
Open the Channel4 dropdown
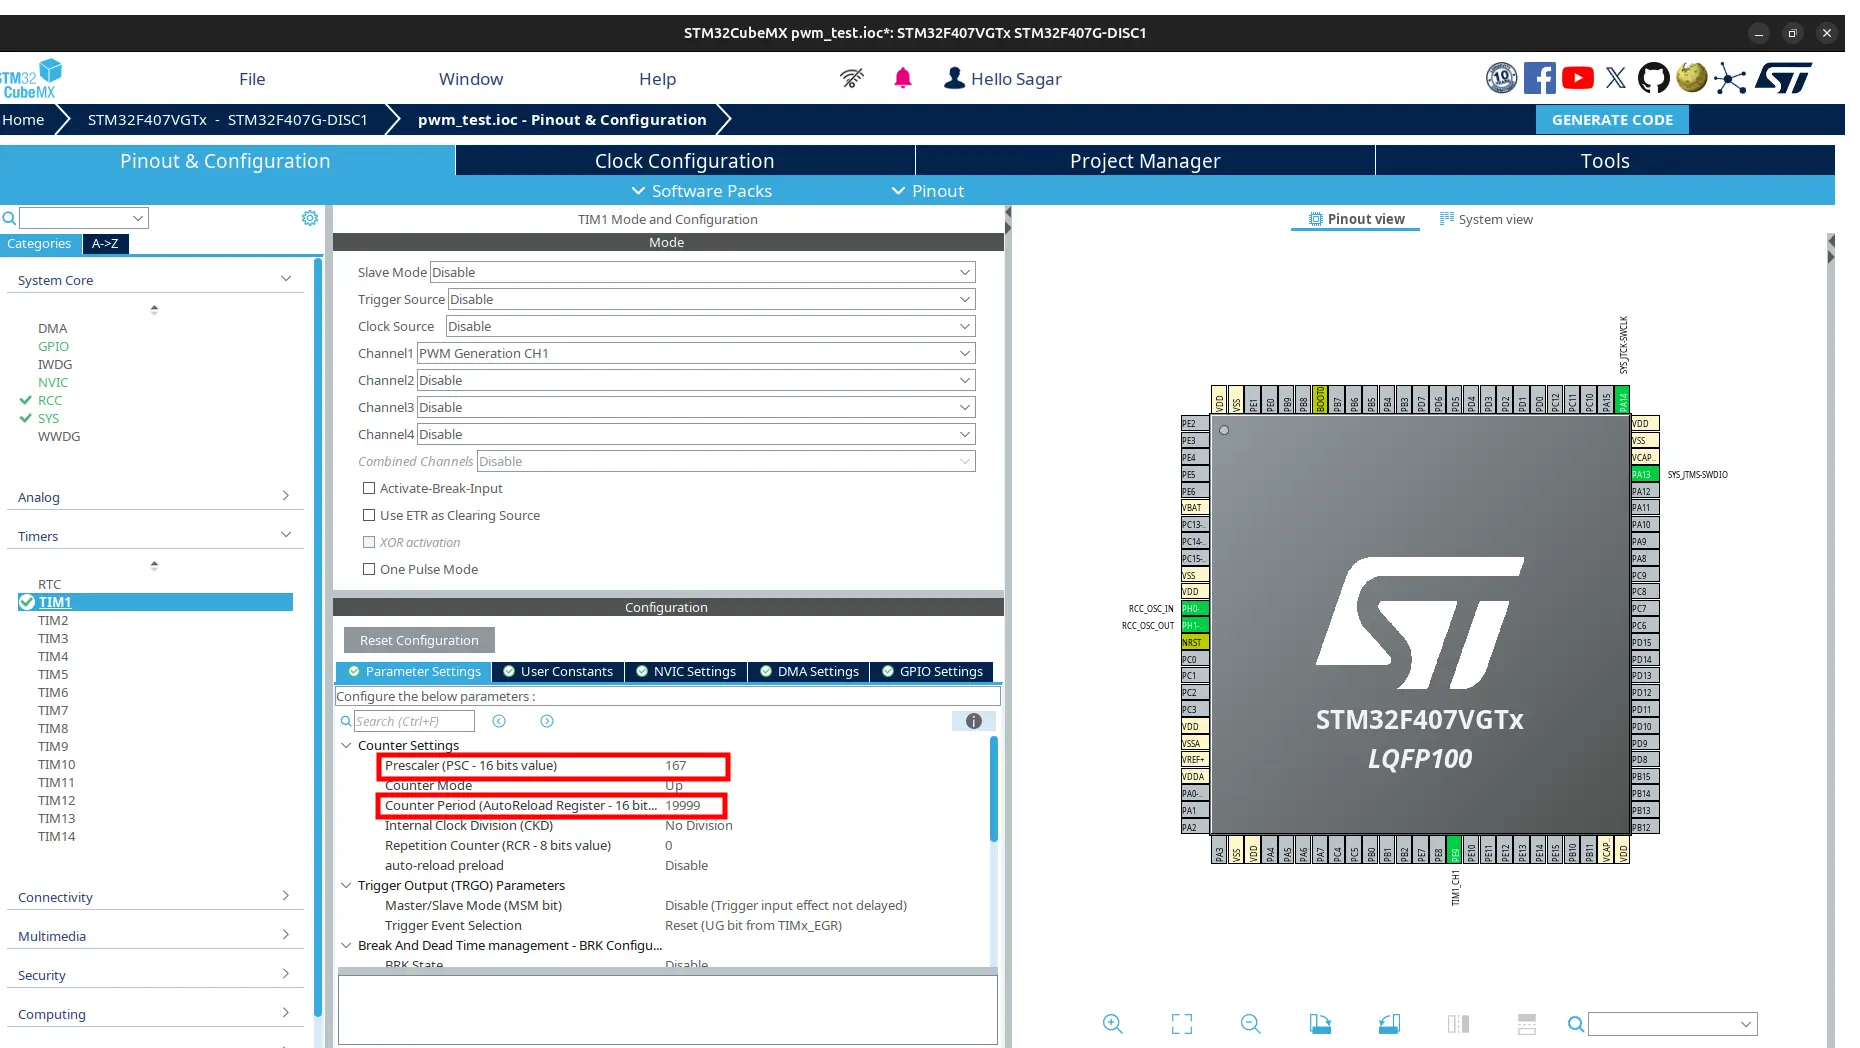(696, 434)
